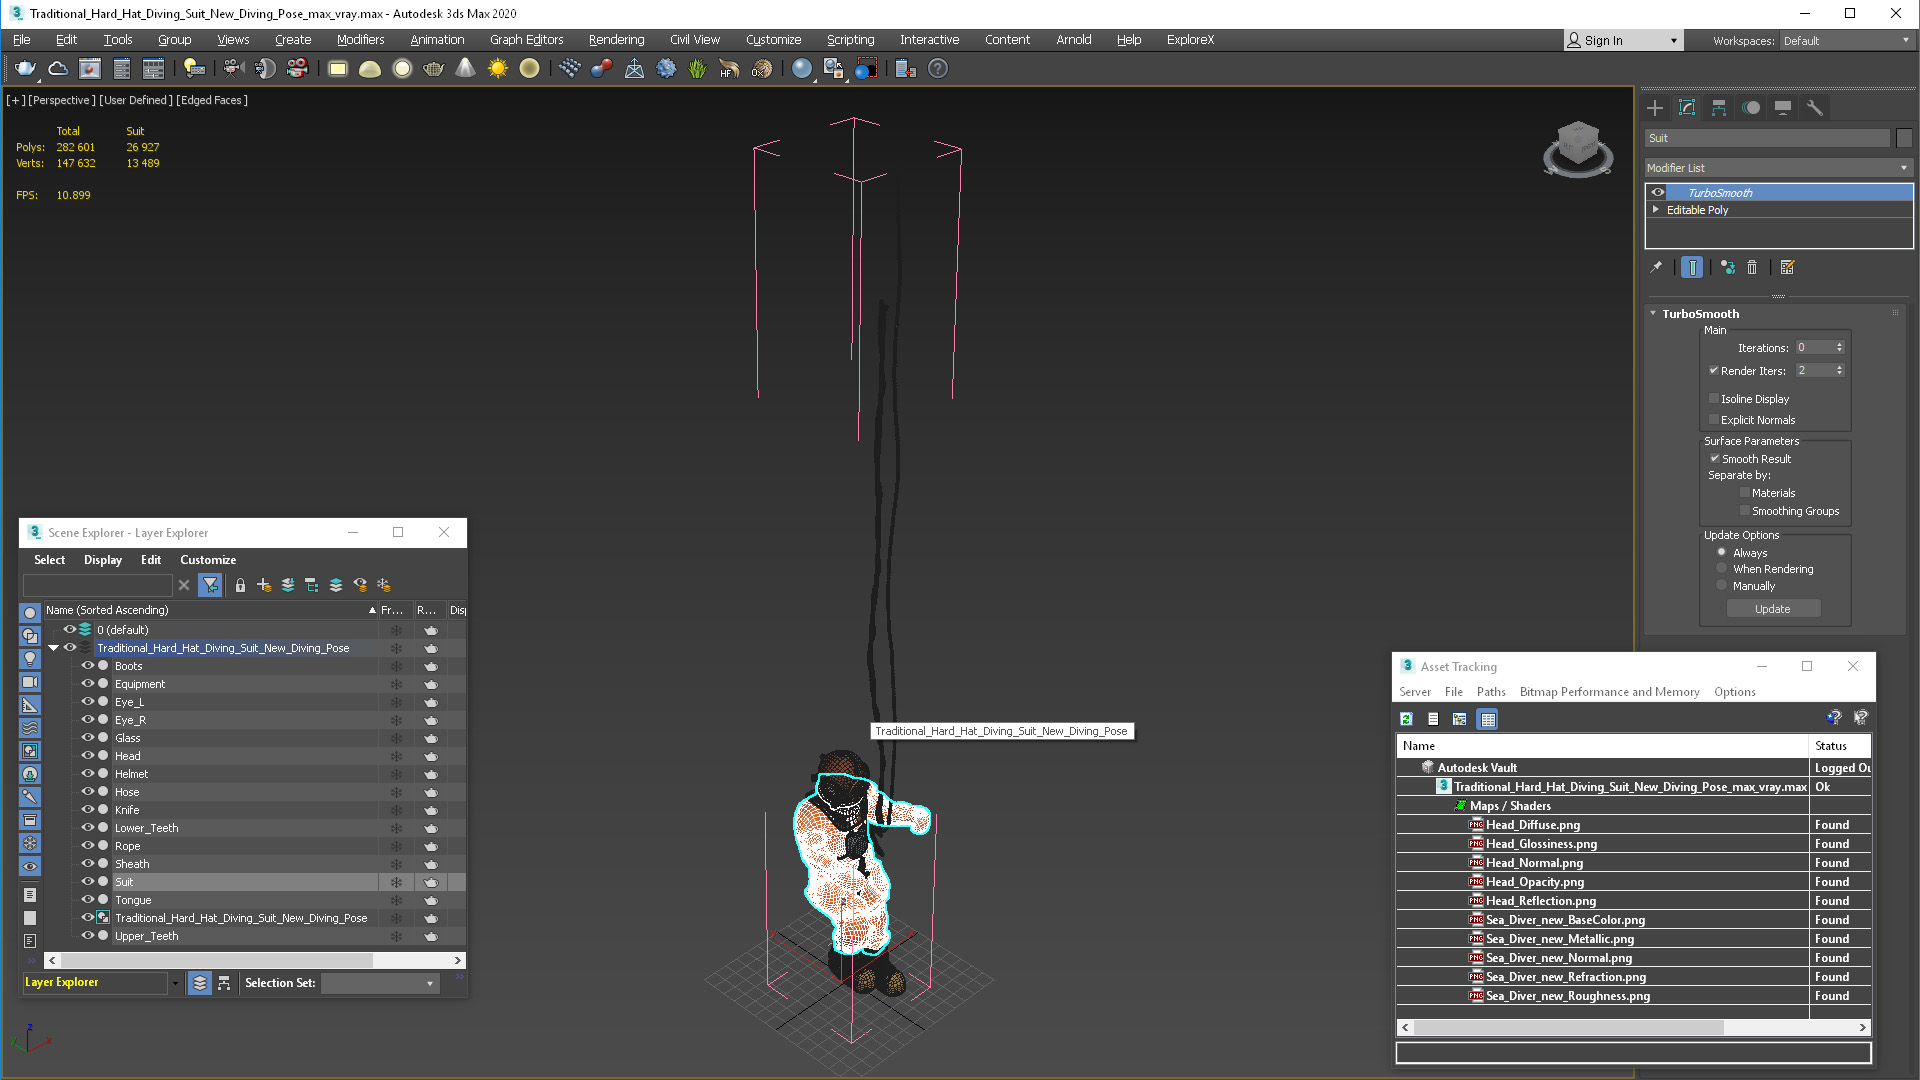The image size is (1920, 1080).
Task: Enable the Explicit Normals checkbox
Action: (1714, 419)
